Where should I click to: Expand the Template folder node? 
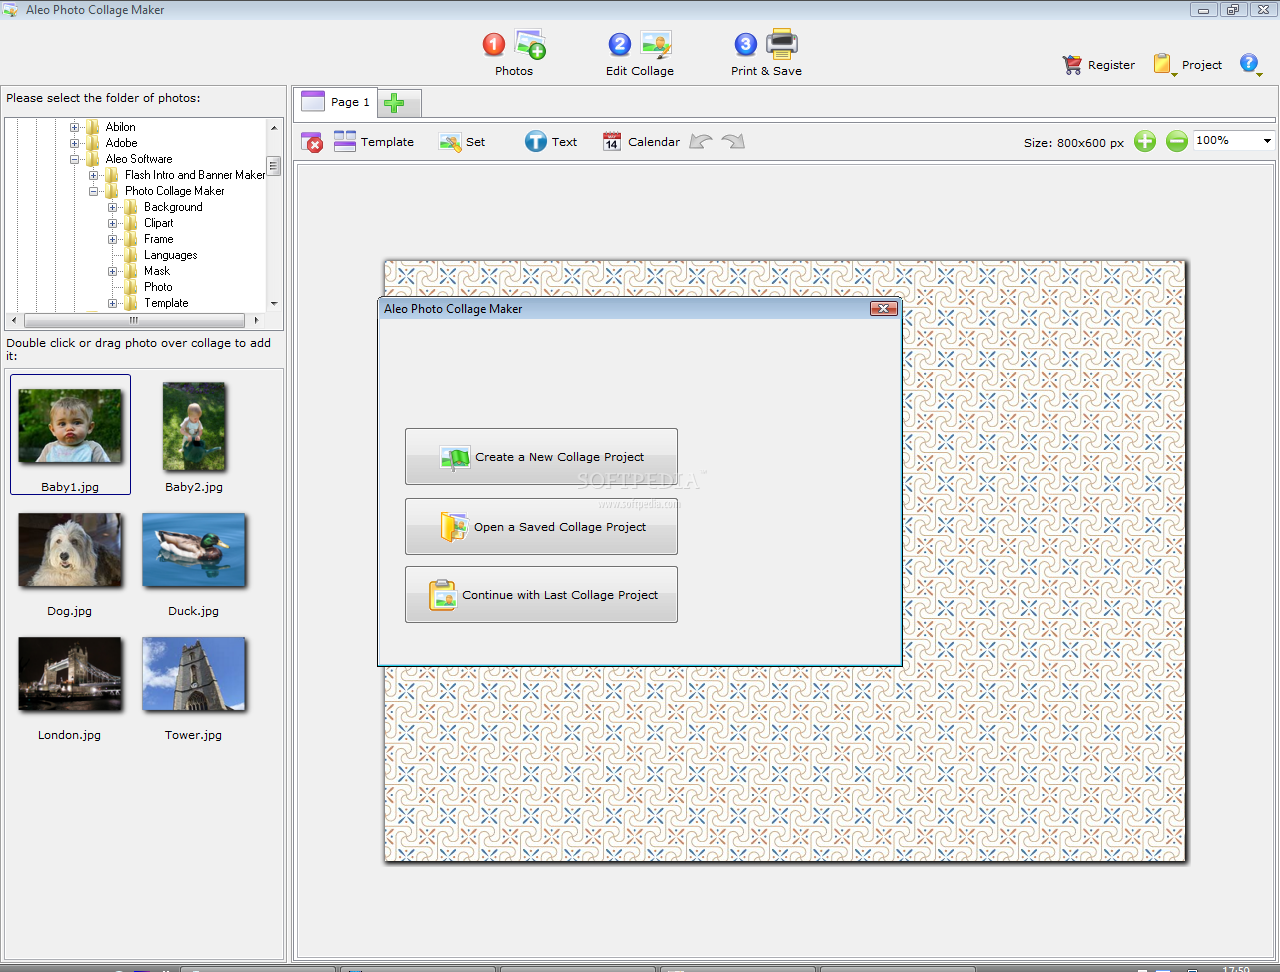coord(113,303)
